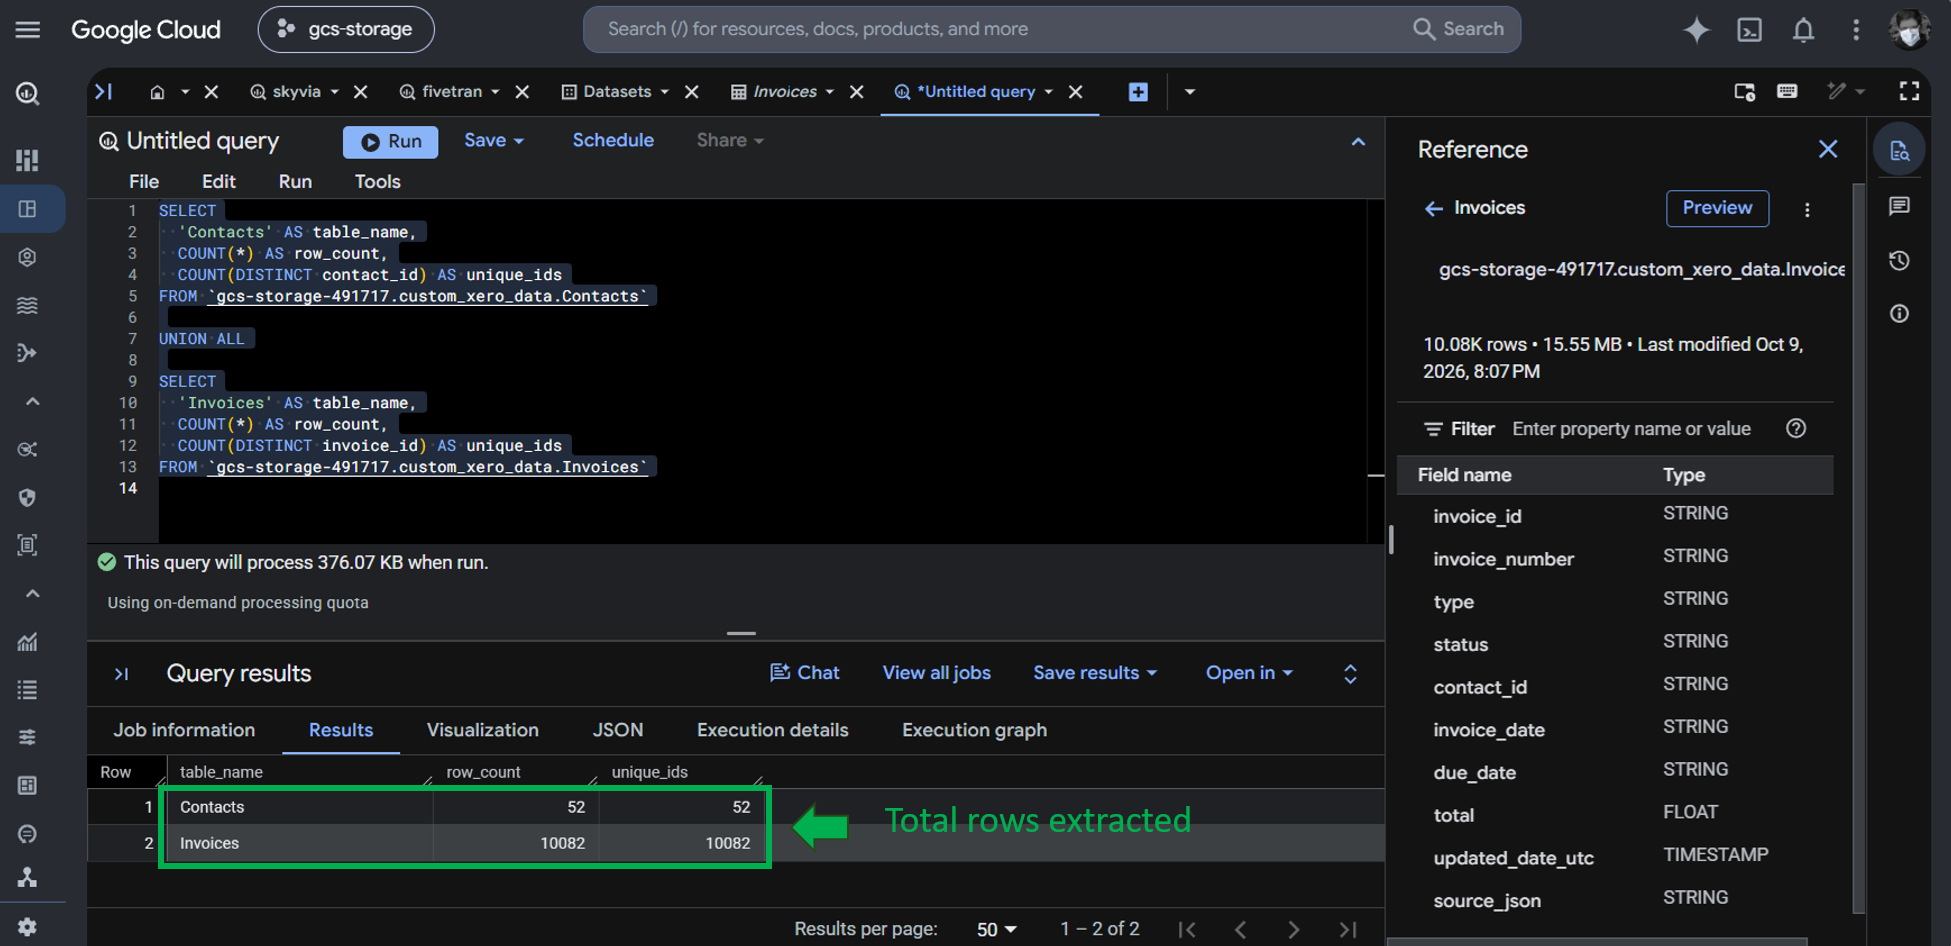
Task: Click the user account avatar
Action: click(x=1909, y=30)
